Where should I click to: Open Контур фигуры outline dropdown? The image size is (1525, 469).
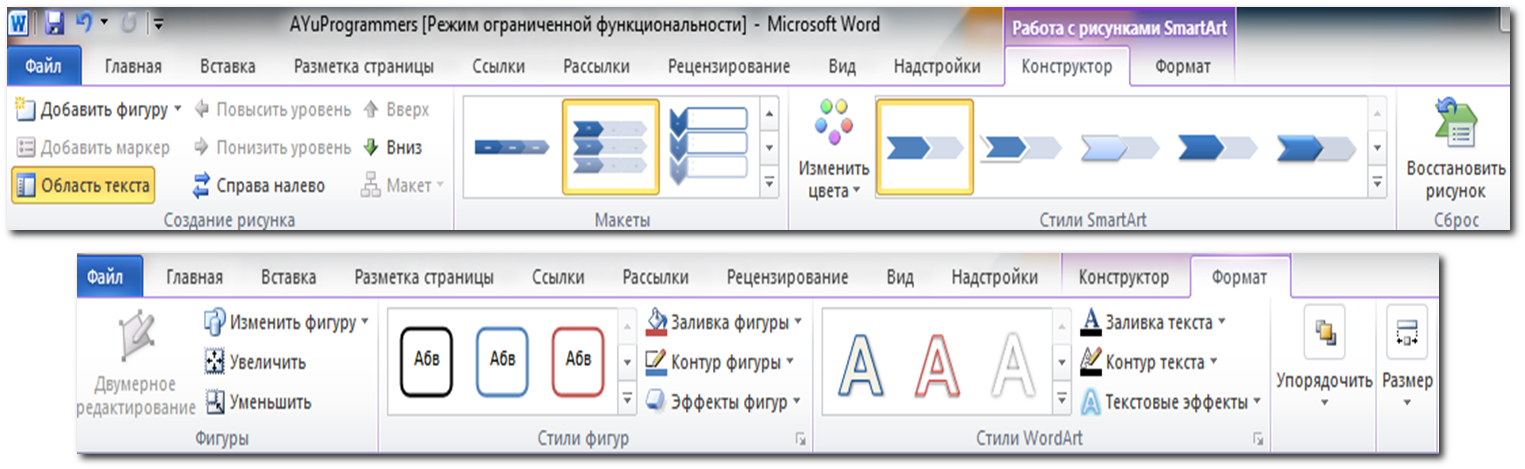click(720, 362)
